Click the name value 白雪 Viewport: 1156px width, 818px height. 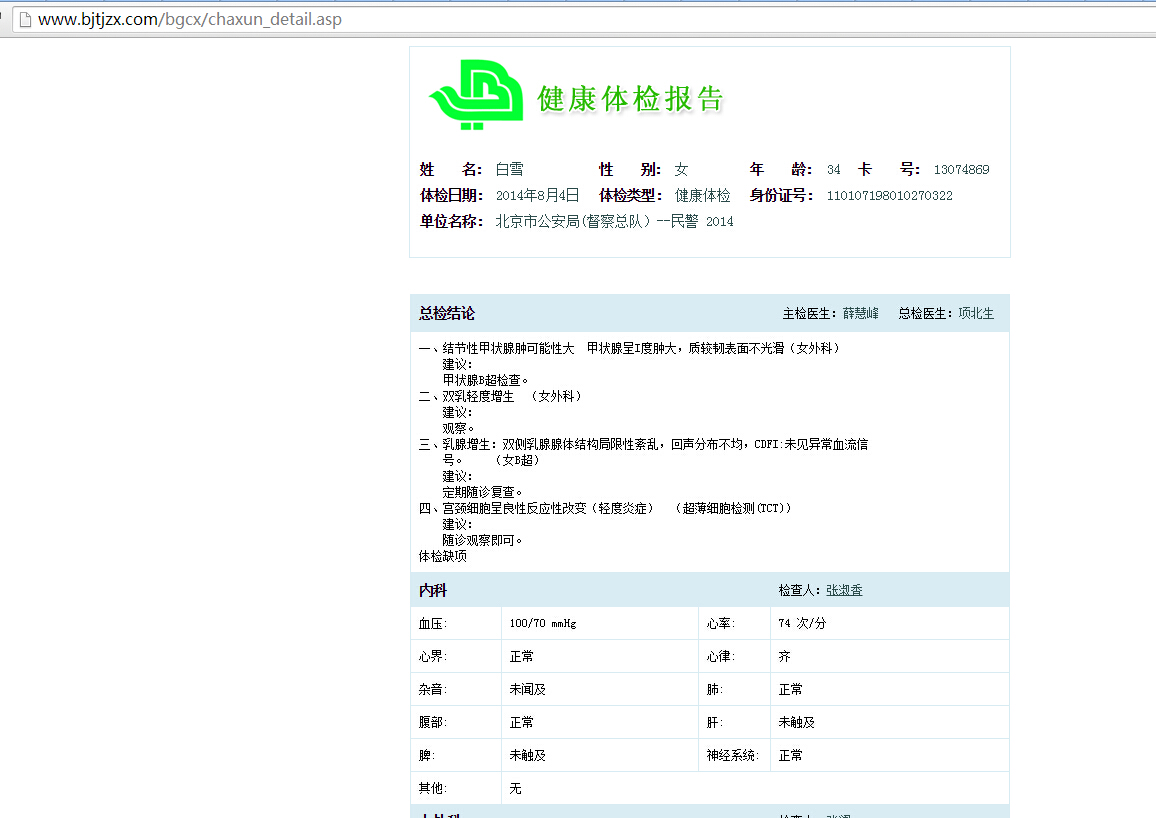pyautogui.click(x=509, y=169)
